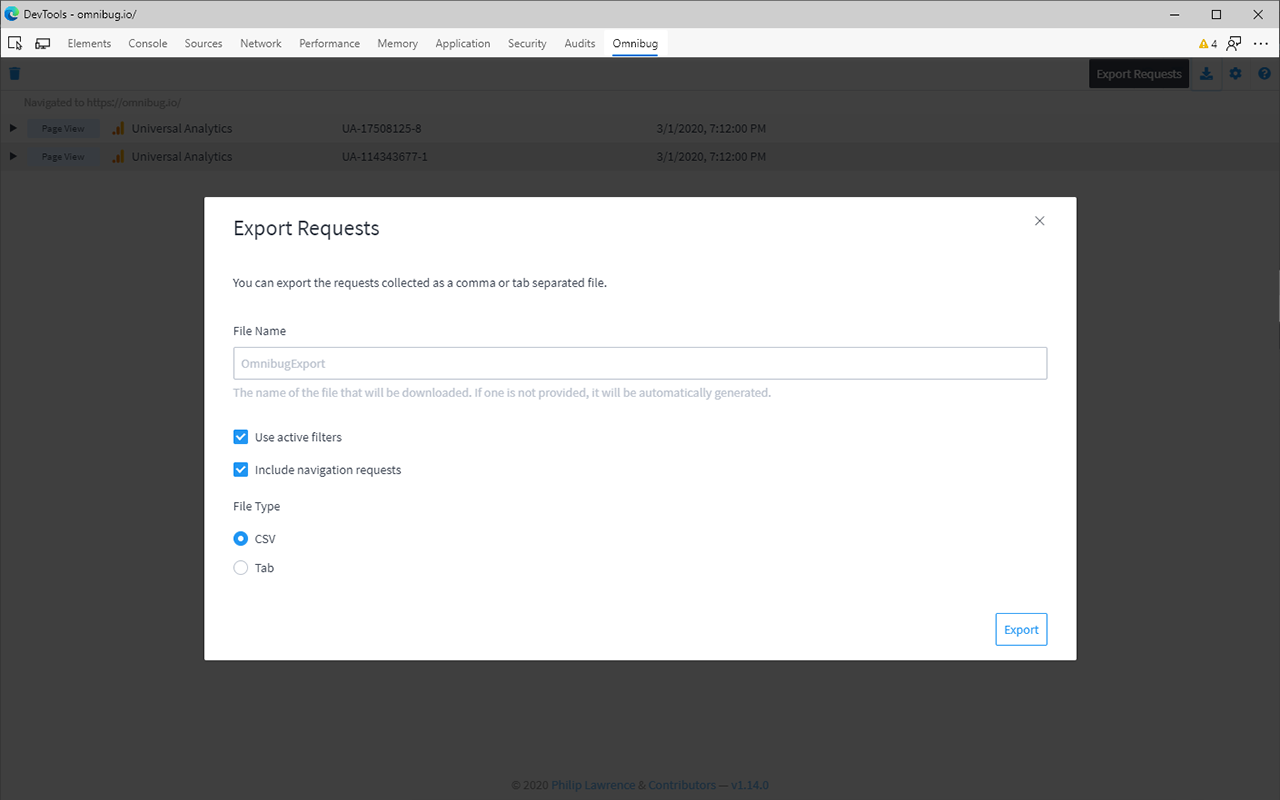1280x800 pixels.
Task: Open the help question mark icon
Action: click(1264, 74)
